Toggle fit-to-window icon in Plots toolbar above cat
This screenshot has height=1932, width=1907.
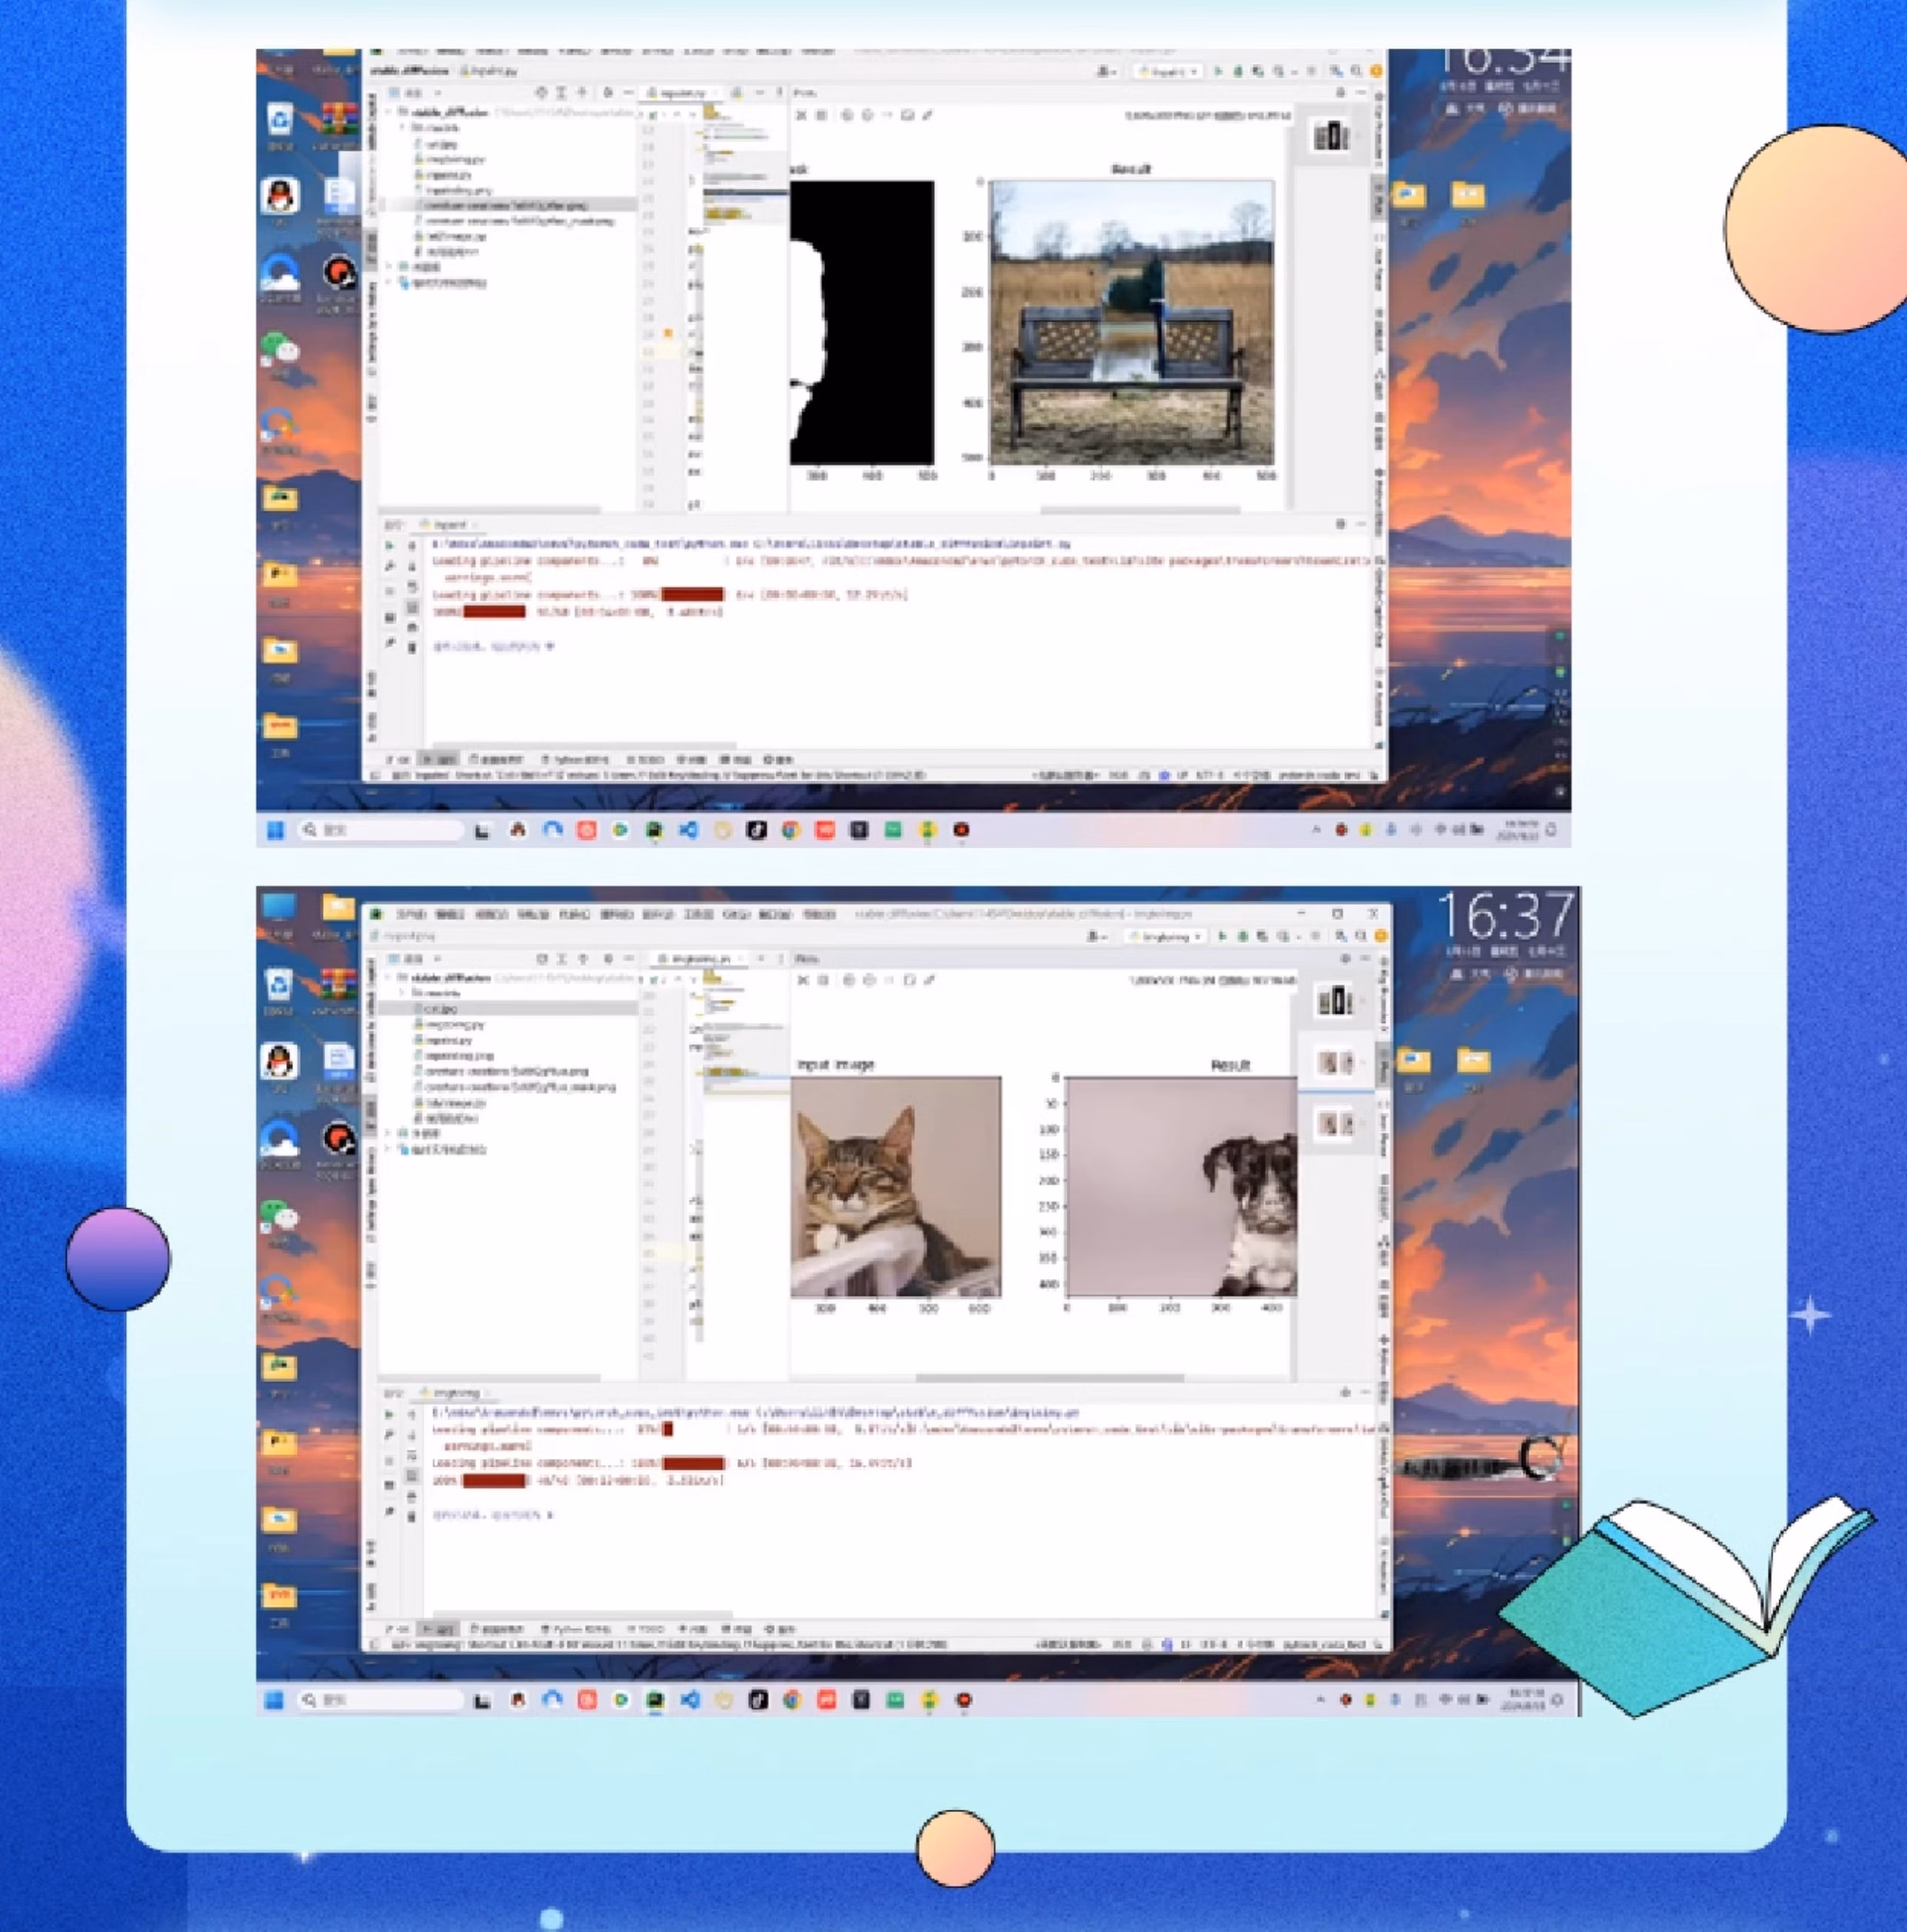point(909,981)
